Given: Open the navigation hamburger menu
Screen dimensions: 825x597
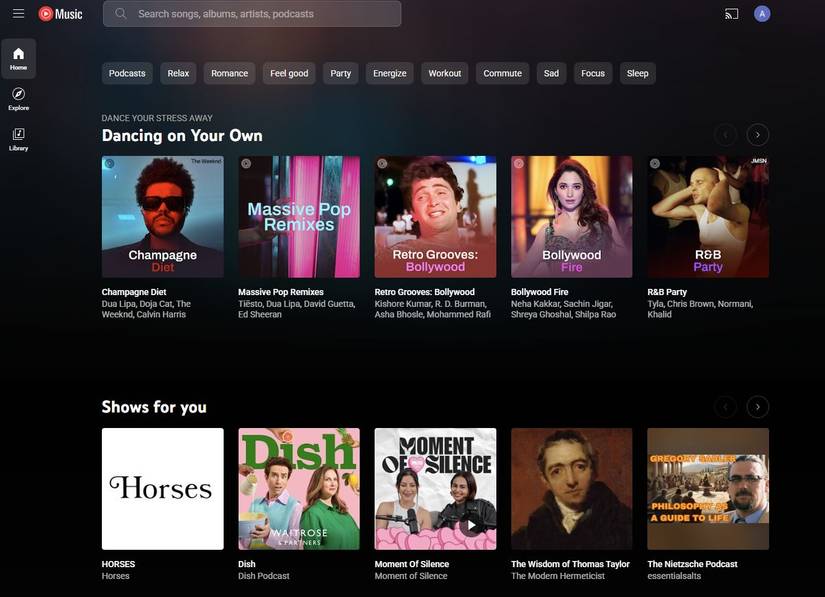Looking at the screenshot, I should [15, 12].
